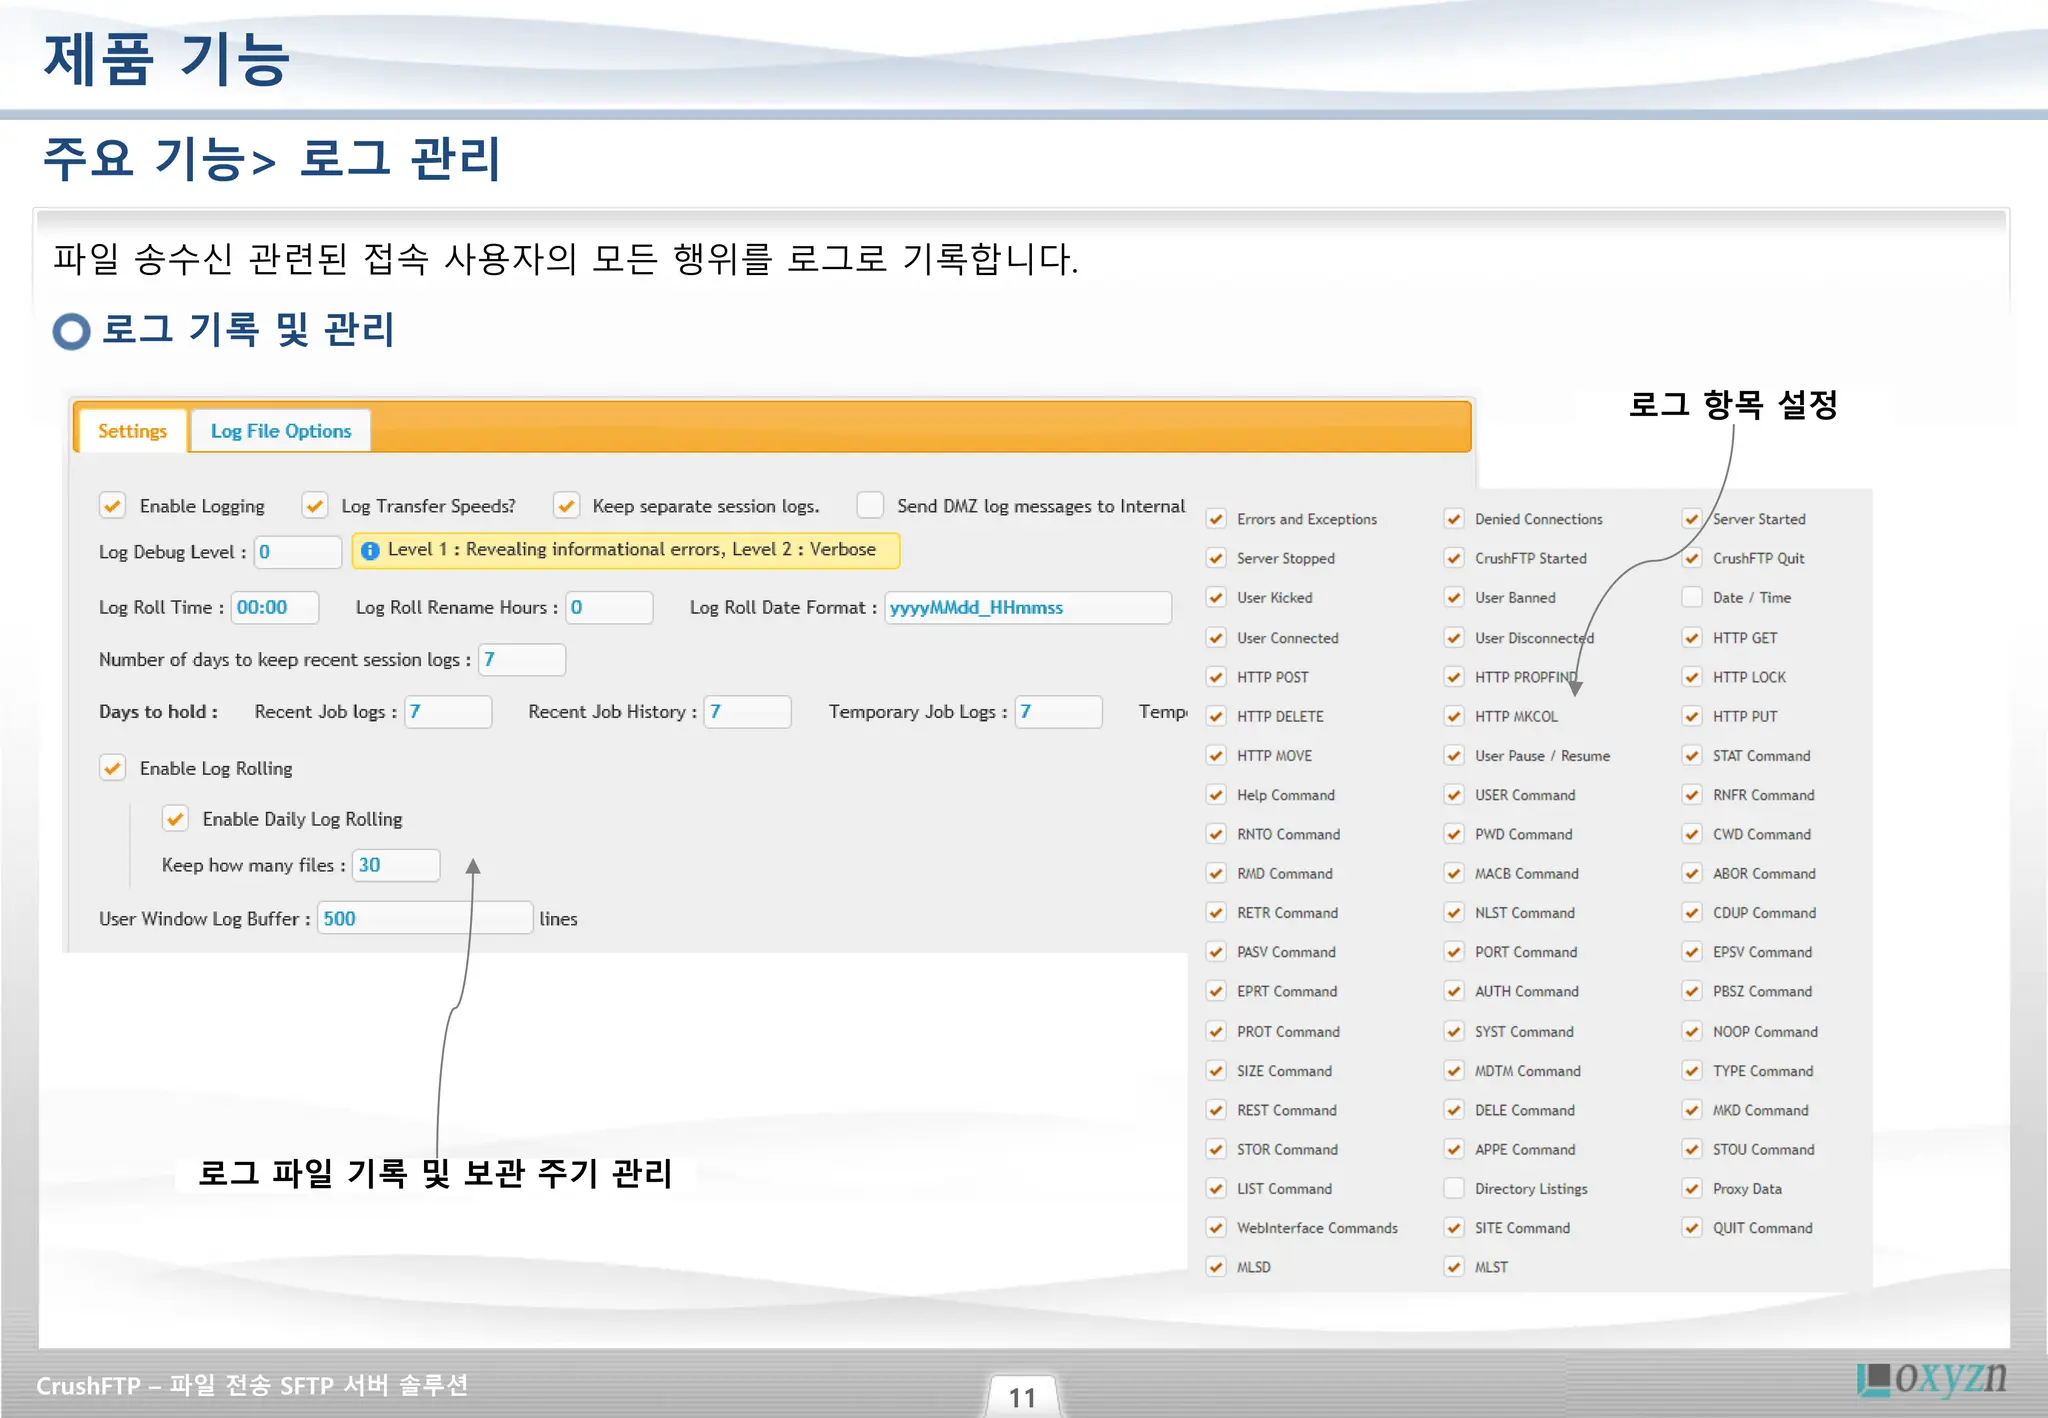Toggle the User Banned checkbox

point(1454,597)
